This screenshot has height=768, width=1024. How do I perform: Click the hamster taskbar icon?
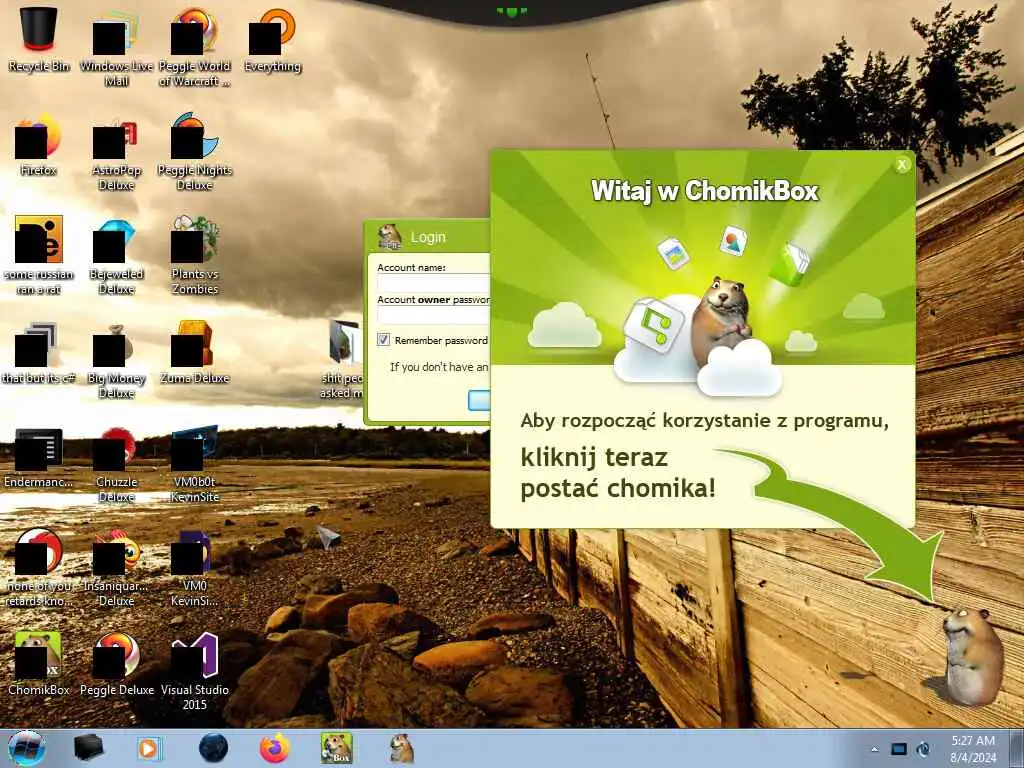click(x=400, y=748)
